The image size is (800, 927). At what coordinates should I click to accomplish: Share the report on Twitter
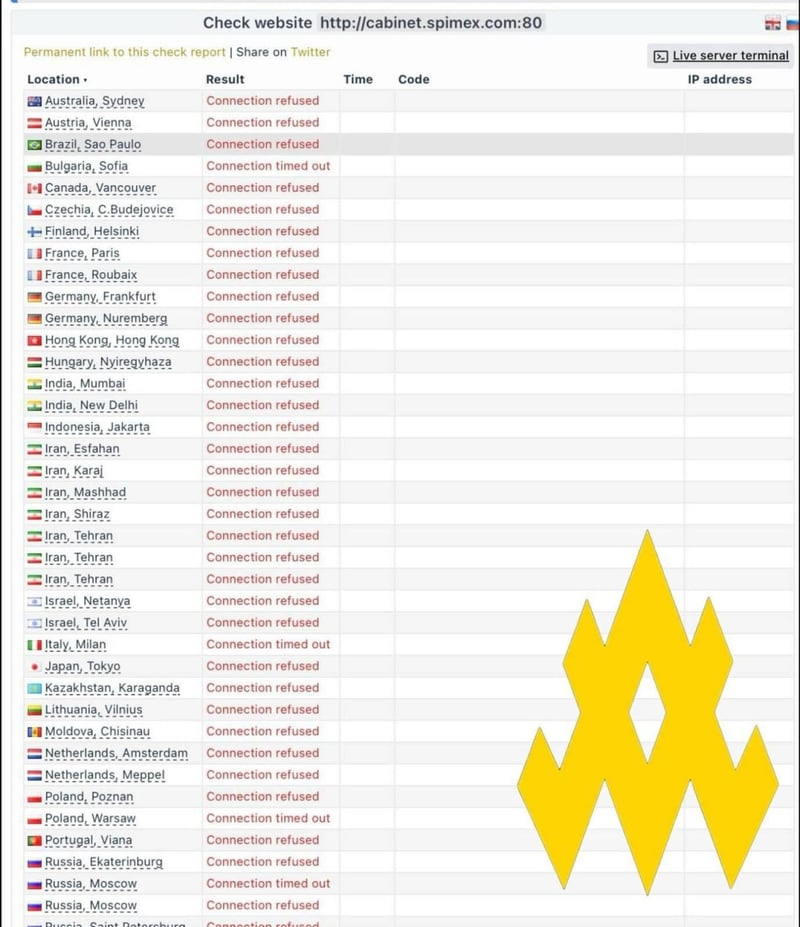(310, 52)
